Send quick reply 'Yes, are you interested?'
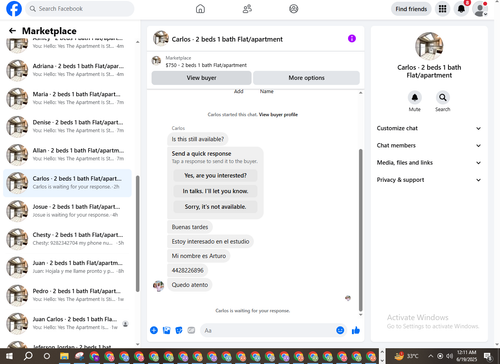 pos(215,175)
